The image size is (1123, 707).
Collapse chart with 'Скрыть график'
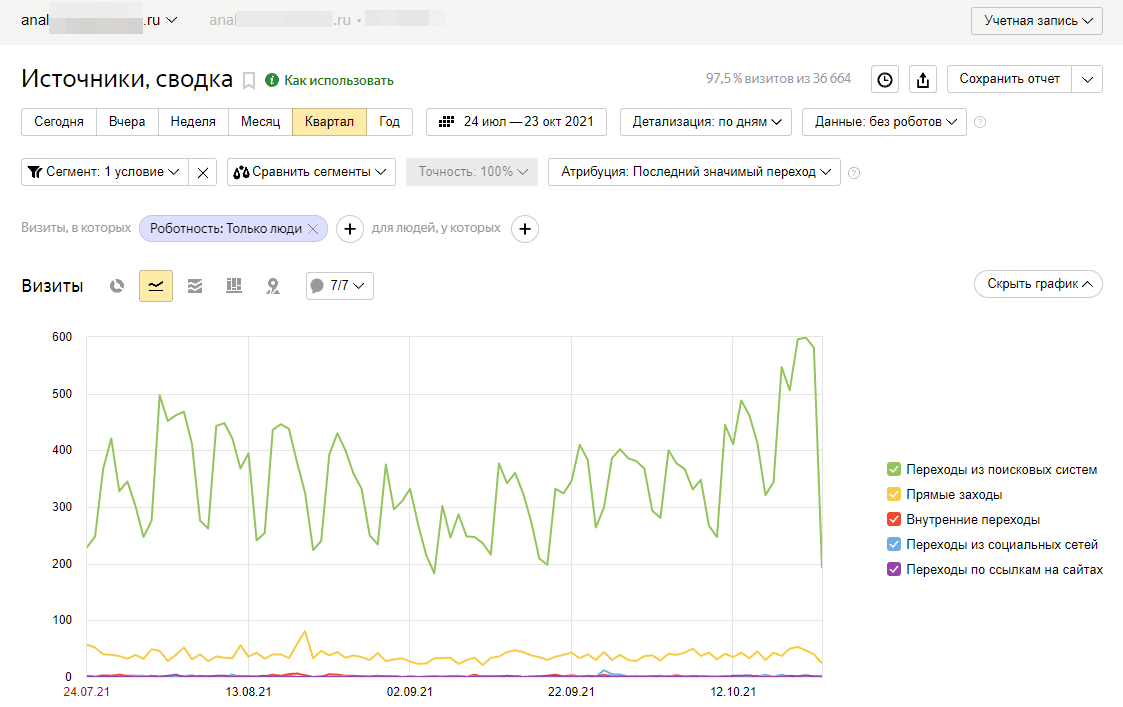1038,284
